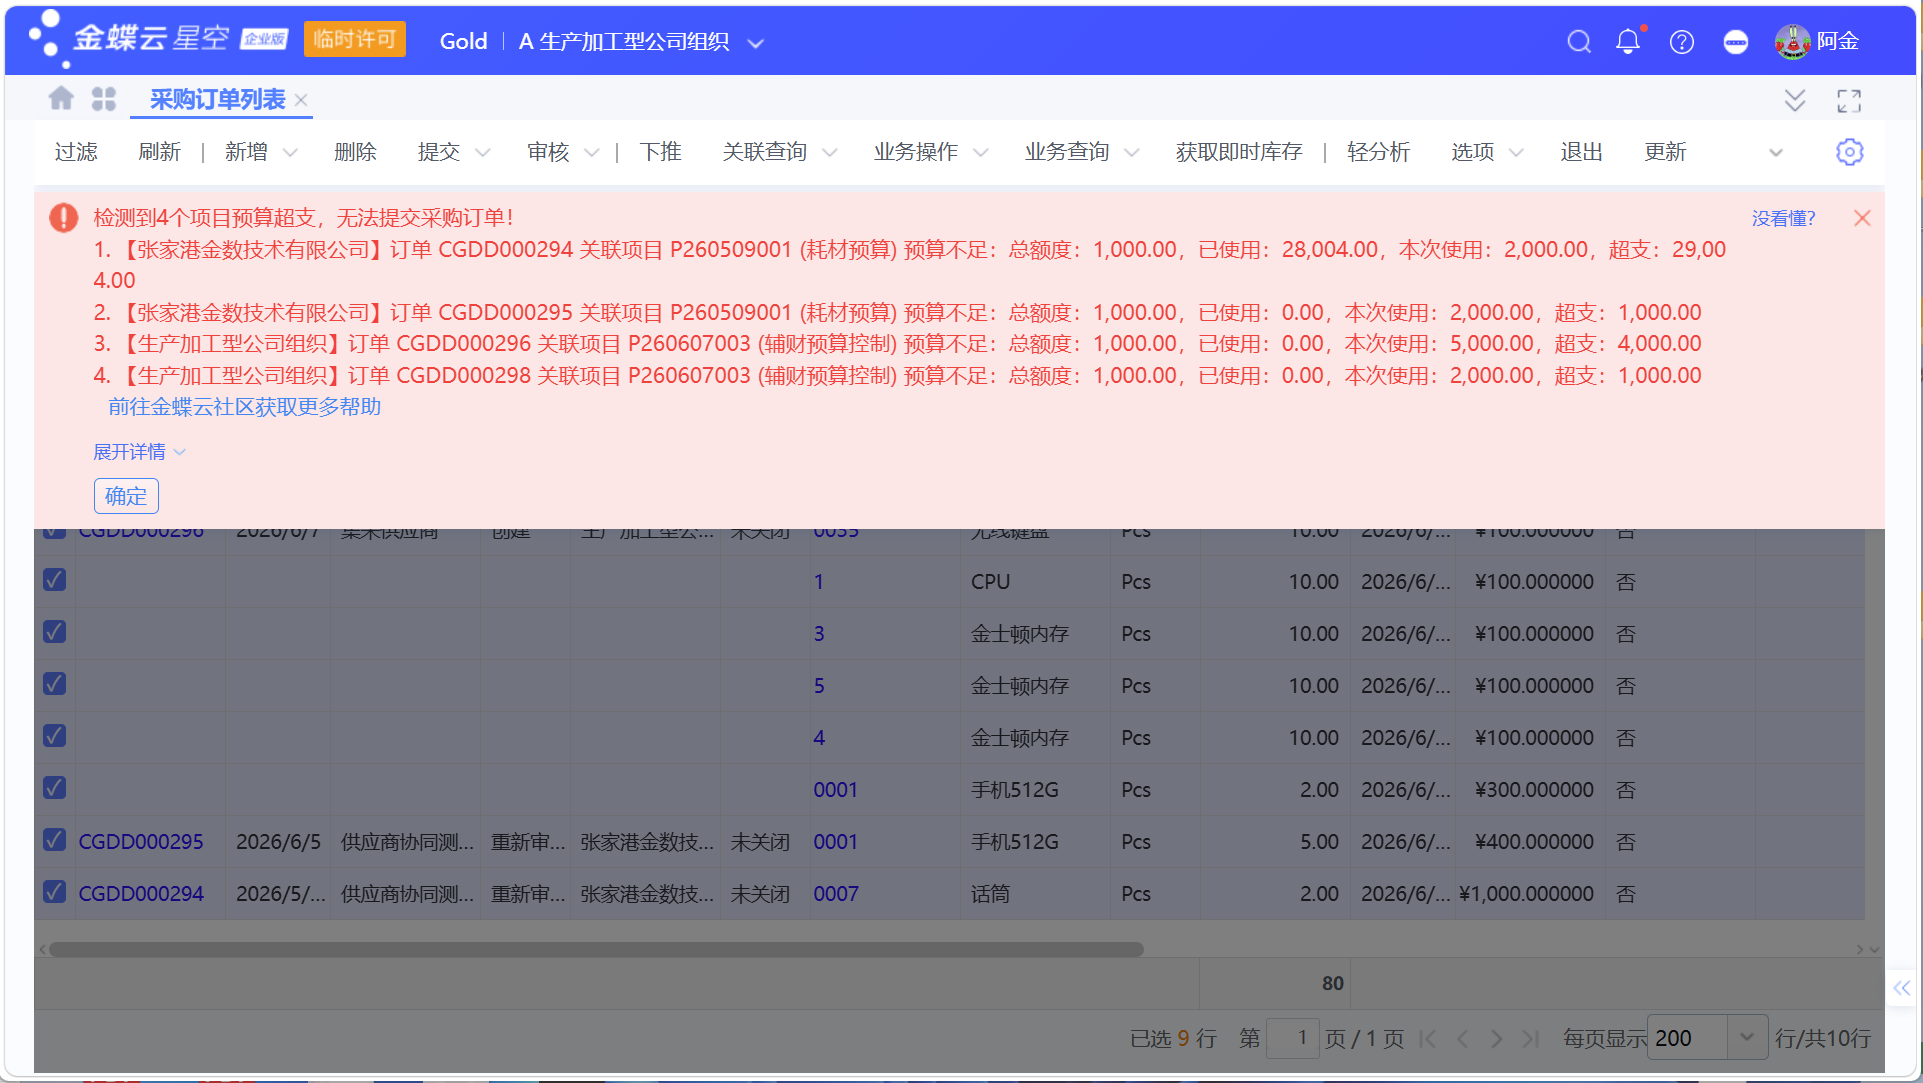Click 更新 in the toolbar

tap(1666, 152)
